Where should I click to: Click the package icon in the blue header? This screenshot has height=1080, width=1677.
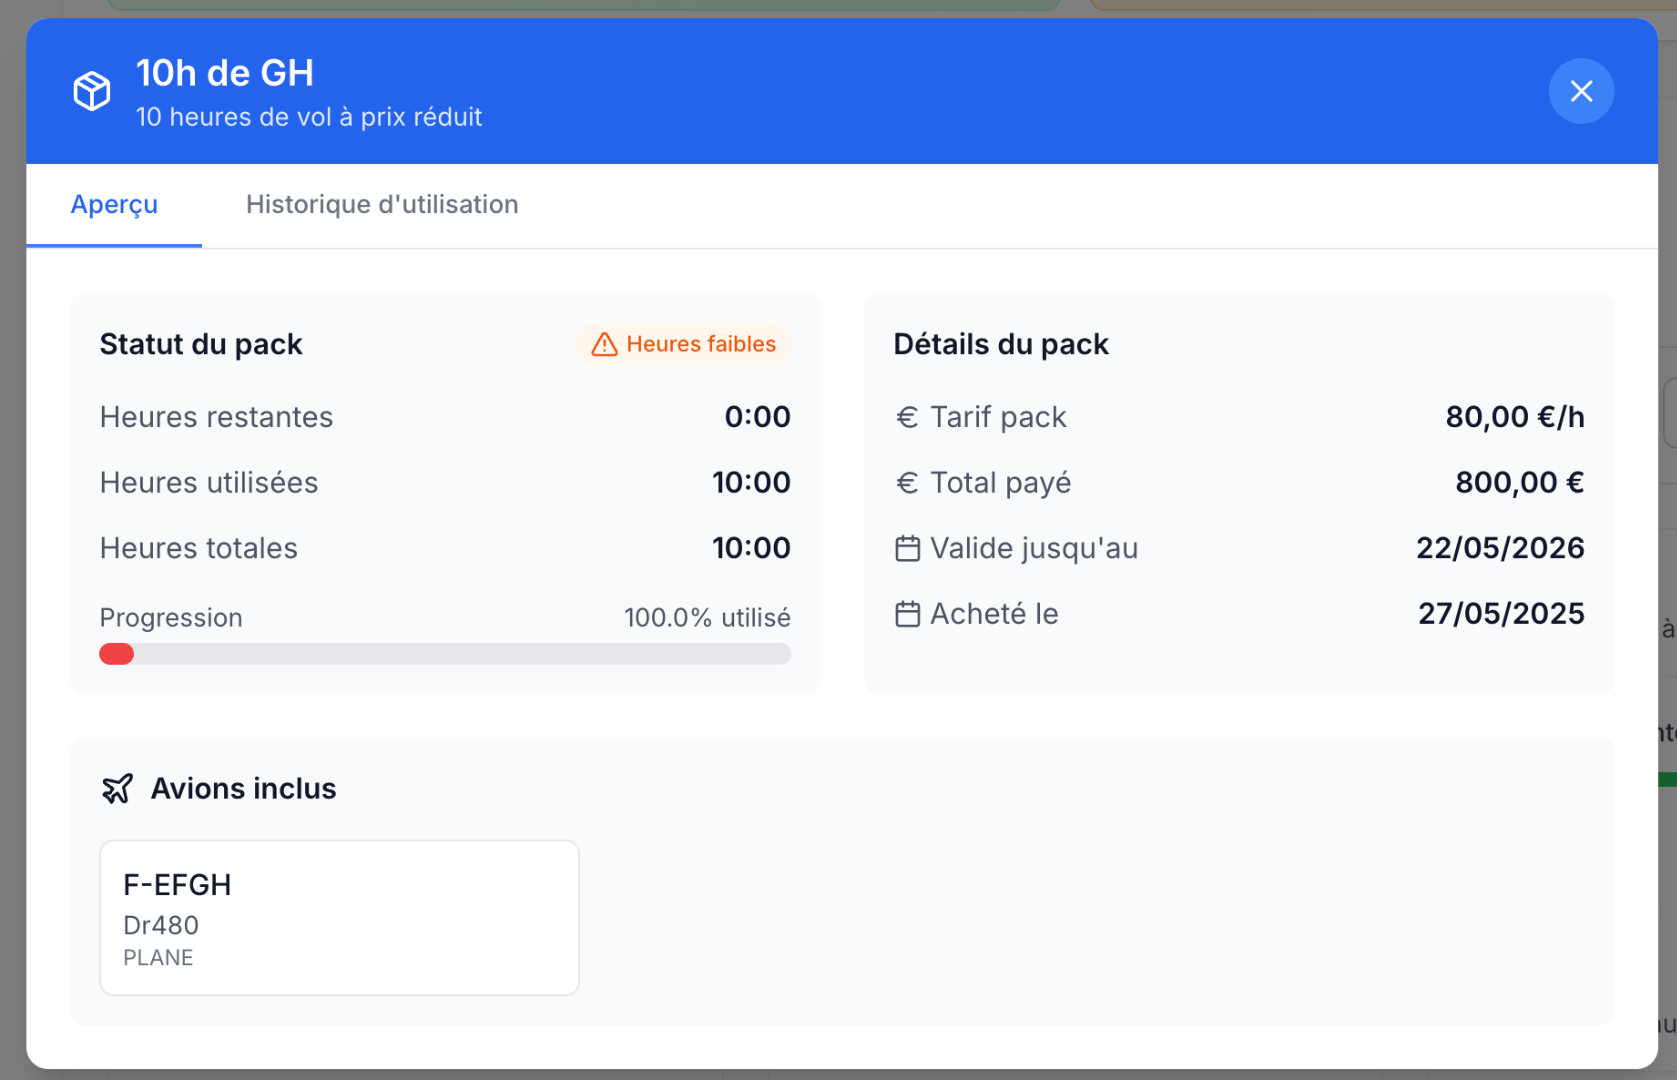(x=92, y=90)
